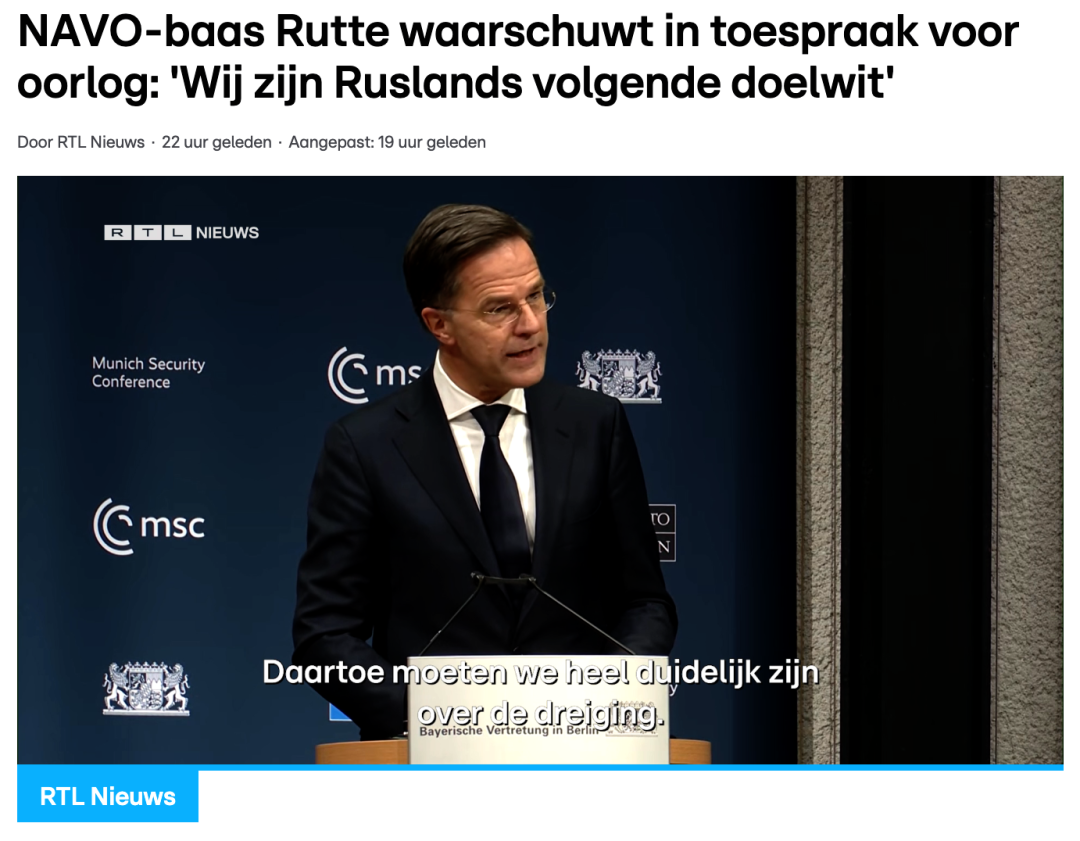This screenshot has height=841, width=1080.
Task: Click the partially hidden NATO logo on backdrop
Action: [x=662, y=532]
